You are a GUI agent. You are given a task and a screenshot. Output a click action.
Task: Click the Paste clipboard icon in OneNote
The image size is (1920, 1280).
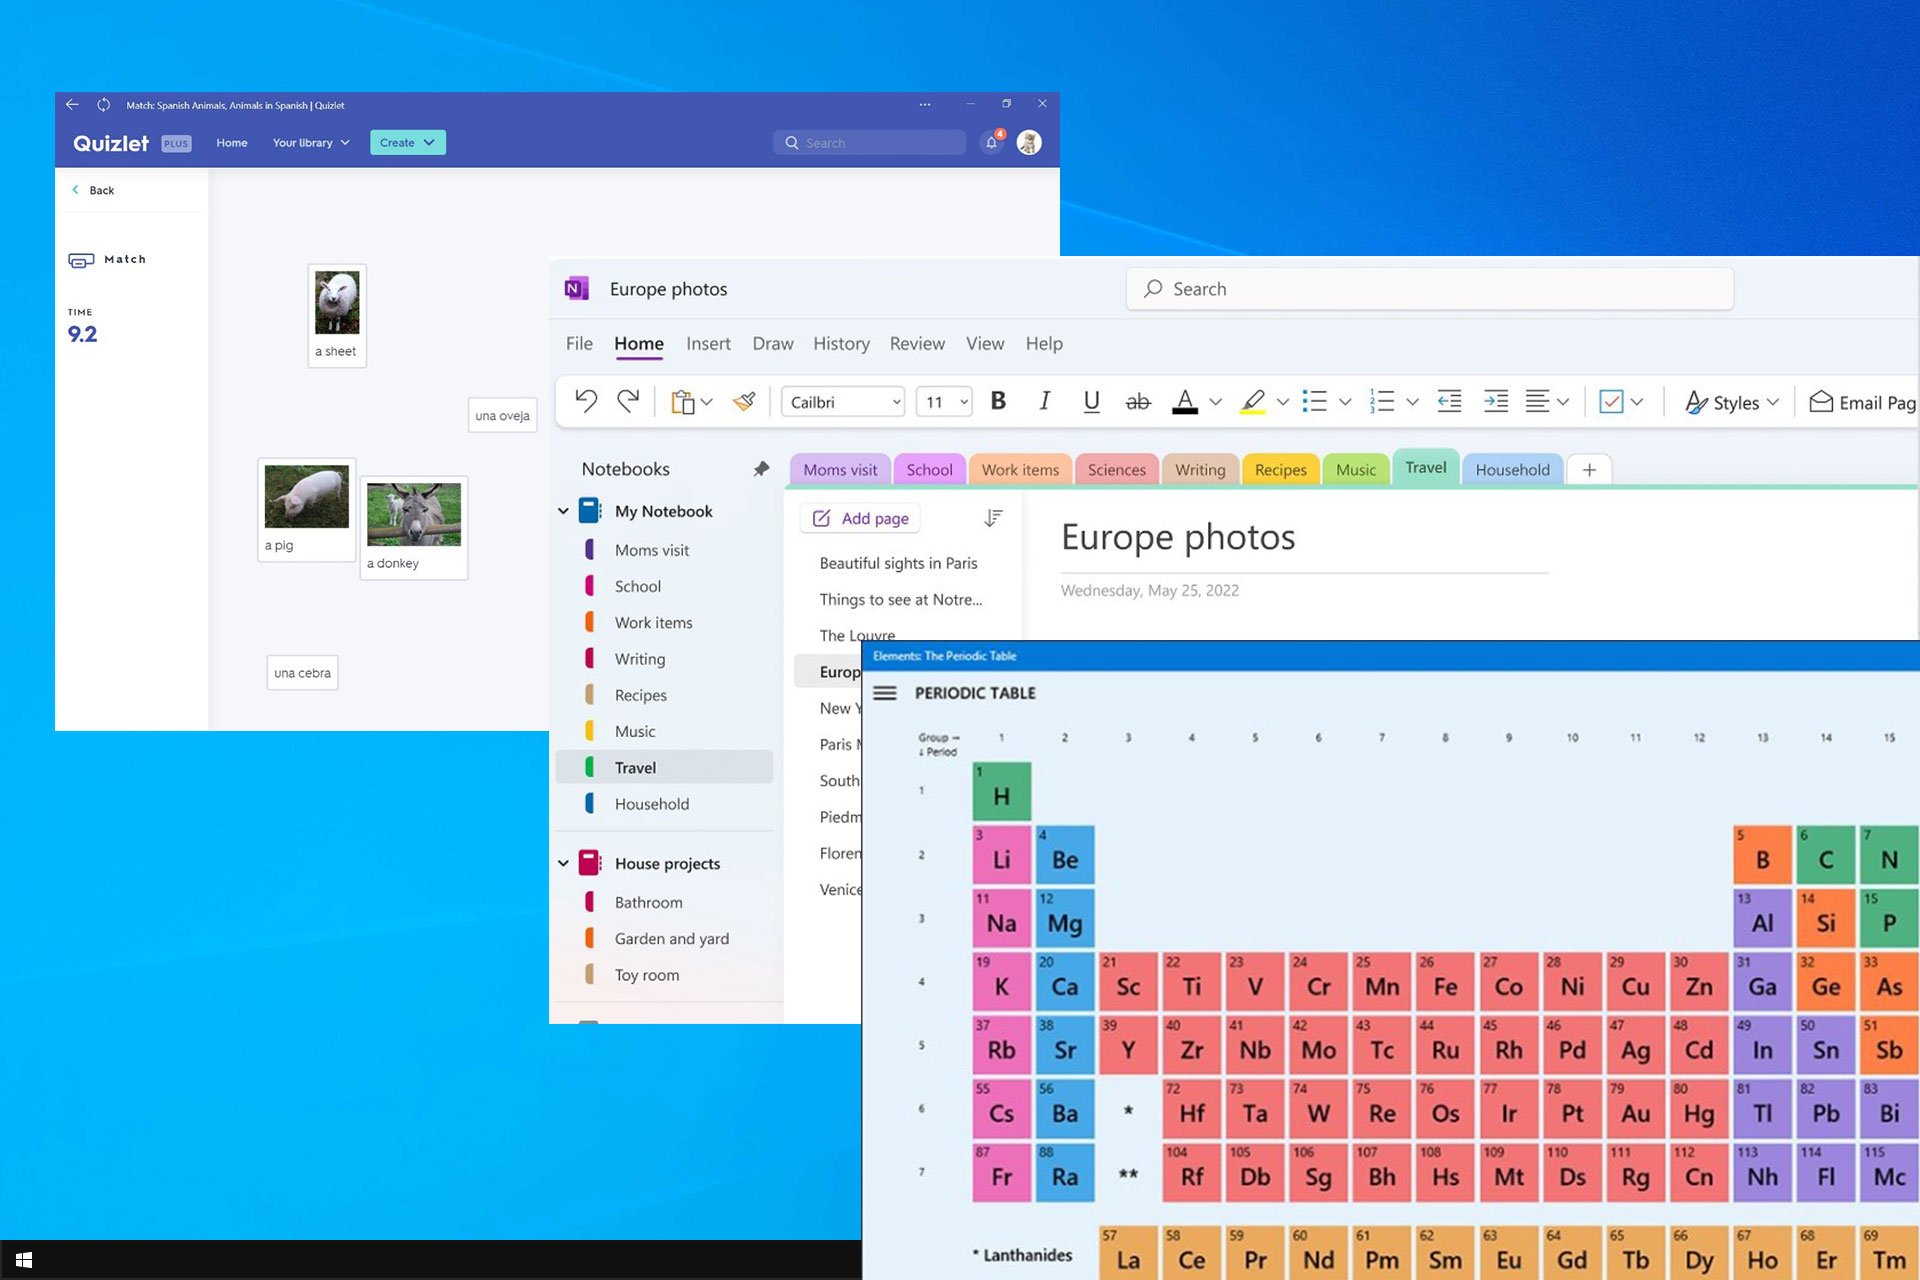(x=682, y=402)
